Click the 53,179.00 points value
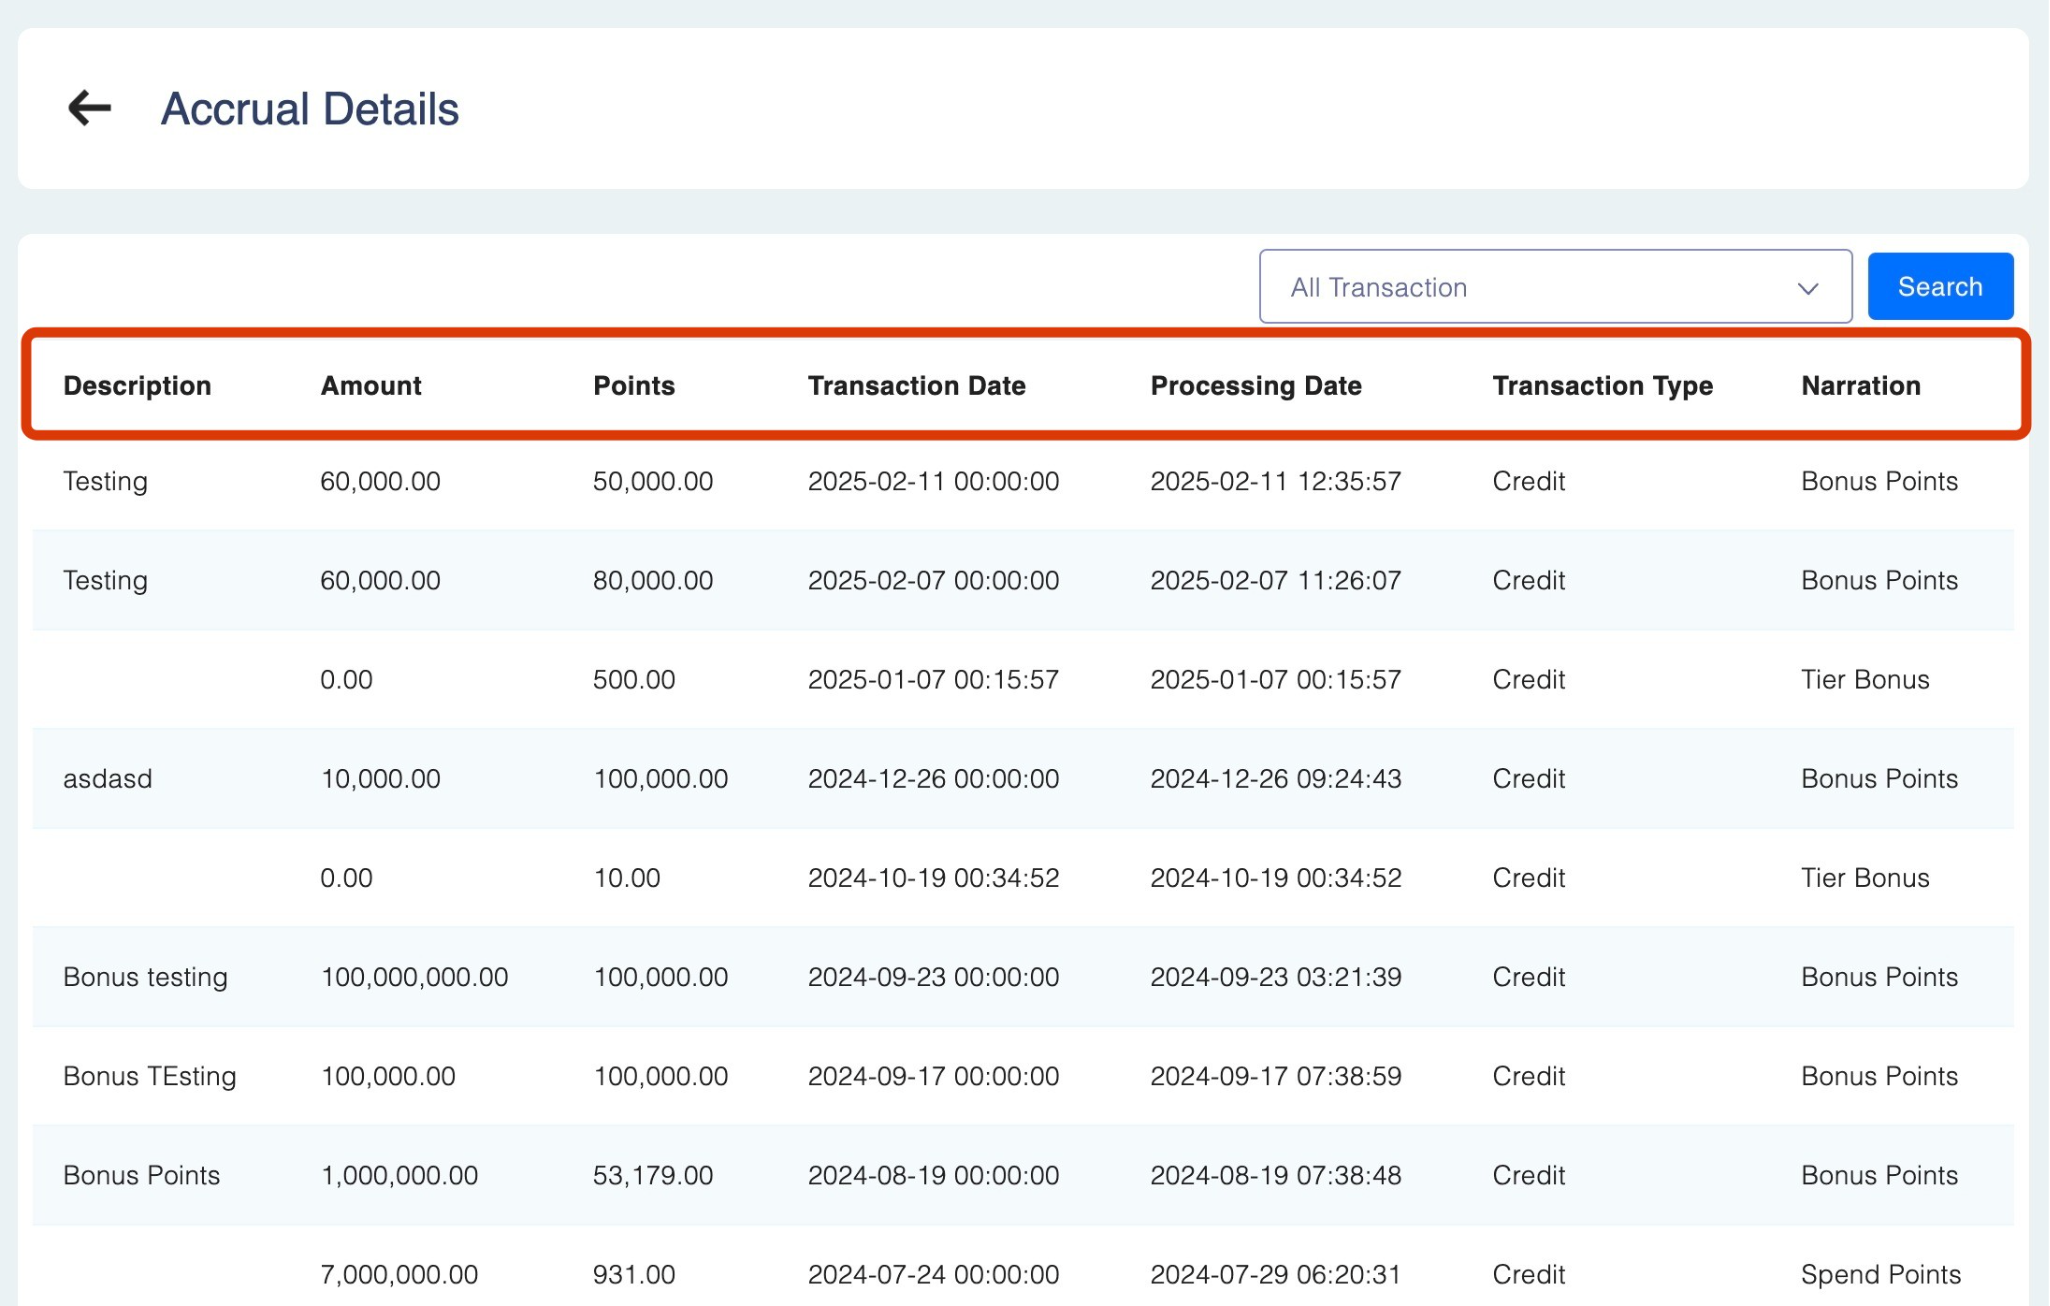 (x=652, y=1175)
